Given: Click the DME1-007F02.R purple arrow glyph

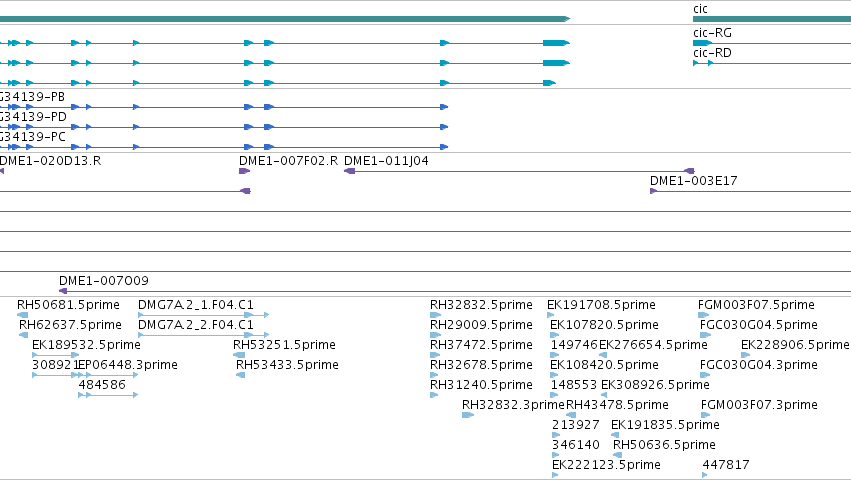Looking at the screenshot, I should tap(244, 171).
